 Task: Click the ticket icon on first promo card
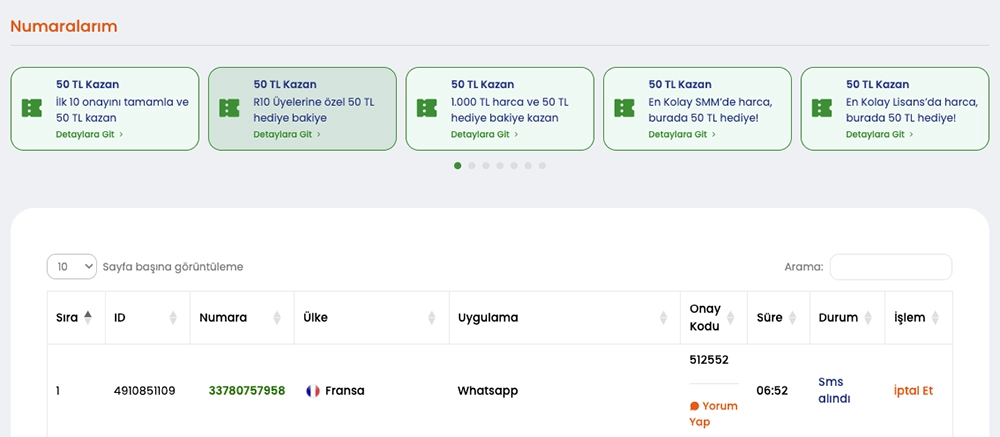click(x=33, y=108)
